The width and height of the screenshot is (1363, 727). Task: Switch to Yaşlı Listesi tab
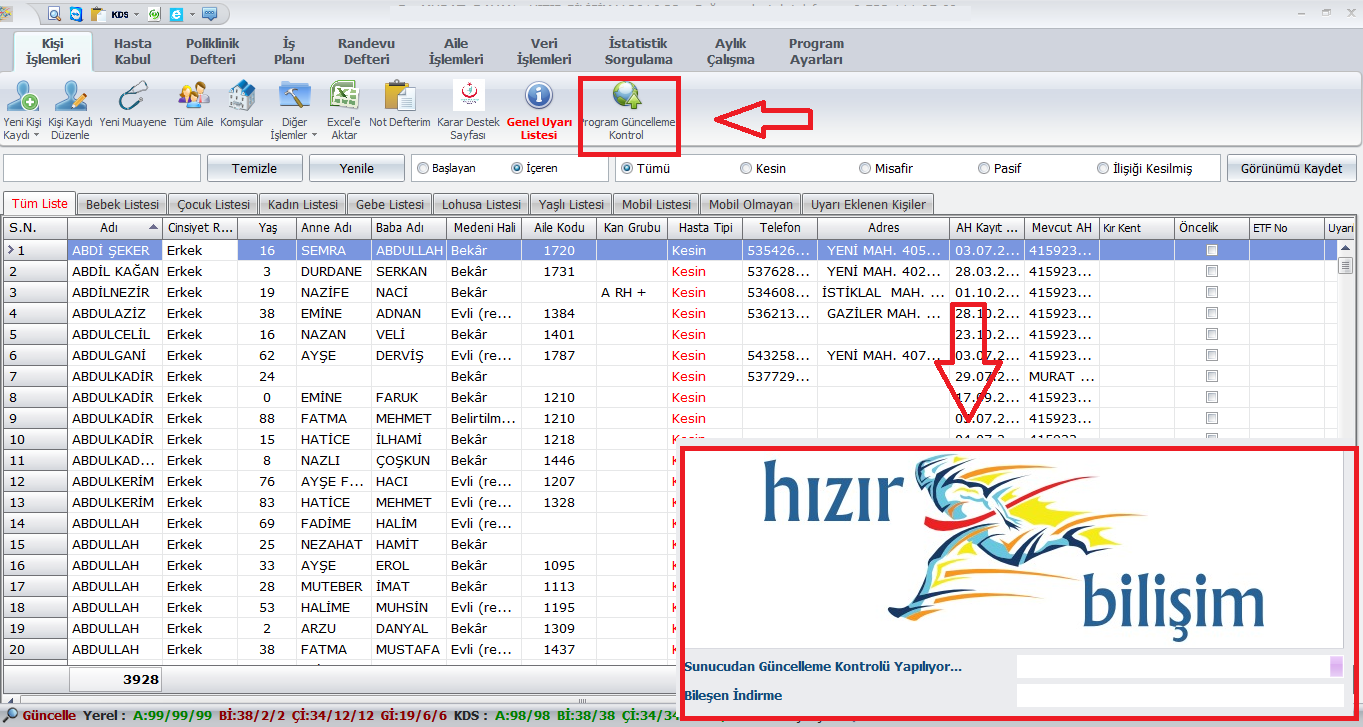tap(569, 204)
